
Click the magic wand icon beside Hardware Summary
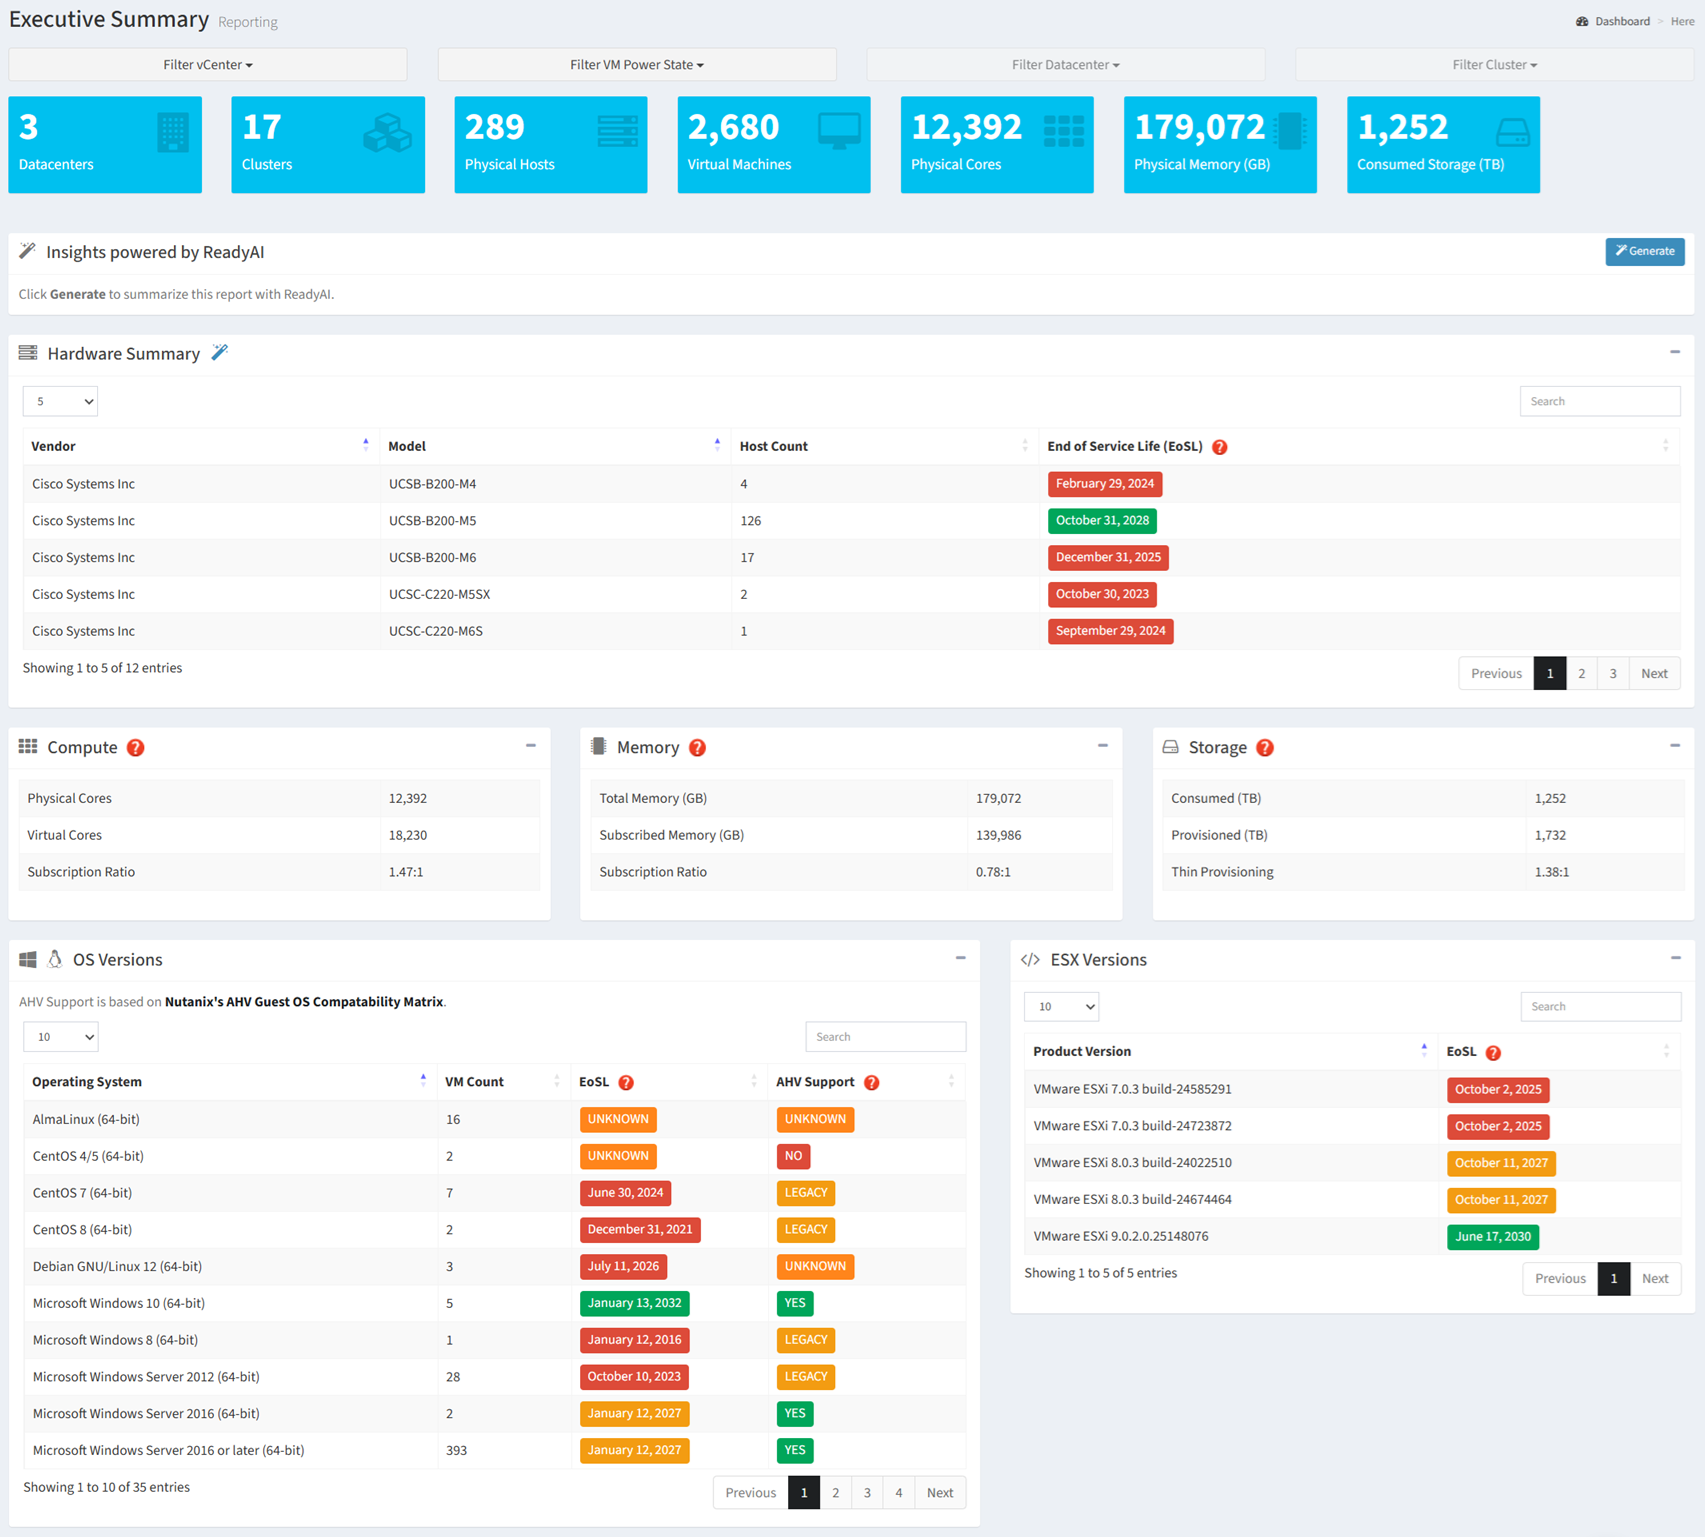pyautogui.click(x=220, y=353)
